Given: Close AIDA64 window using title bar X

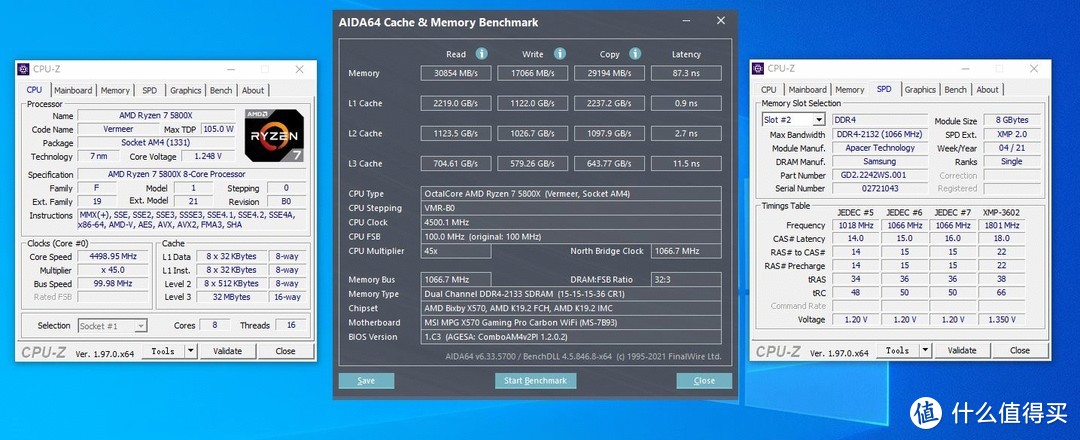Looking at the screenshot, I should (720, 22).
